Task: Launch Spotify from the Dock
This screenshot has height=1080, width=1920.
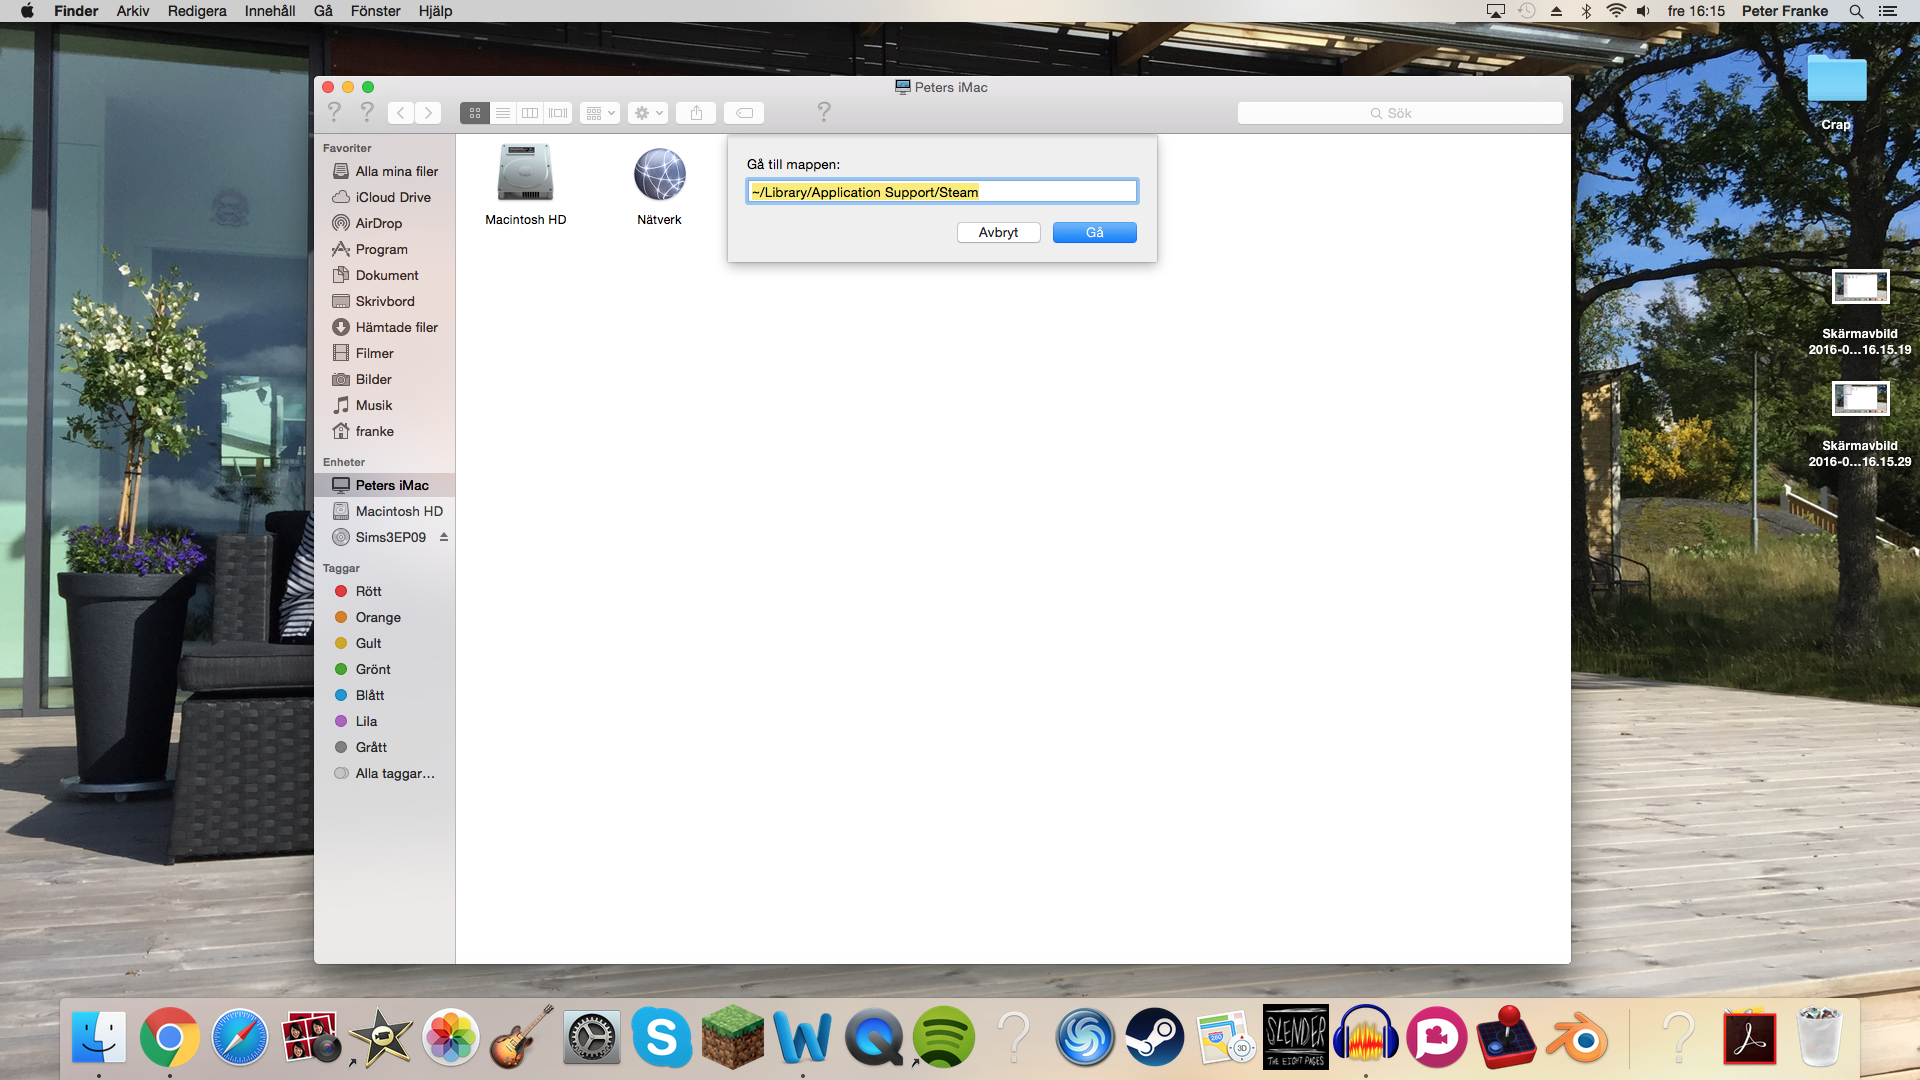Action: click(943, 1037)
